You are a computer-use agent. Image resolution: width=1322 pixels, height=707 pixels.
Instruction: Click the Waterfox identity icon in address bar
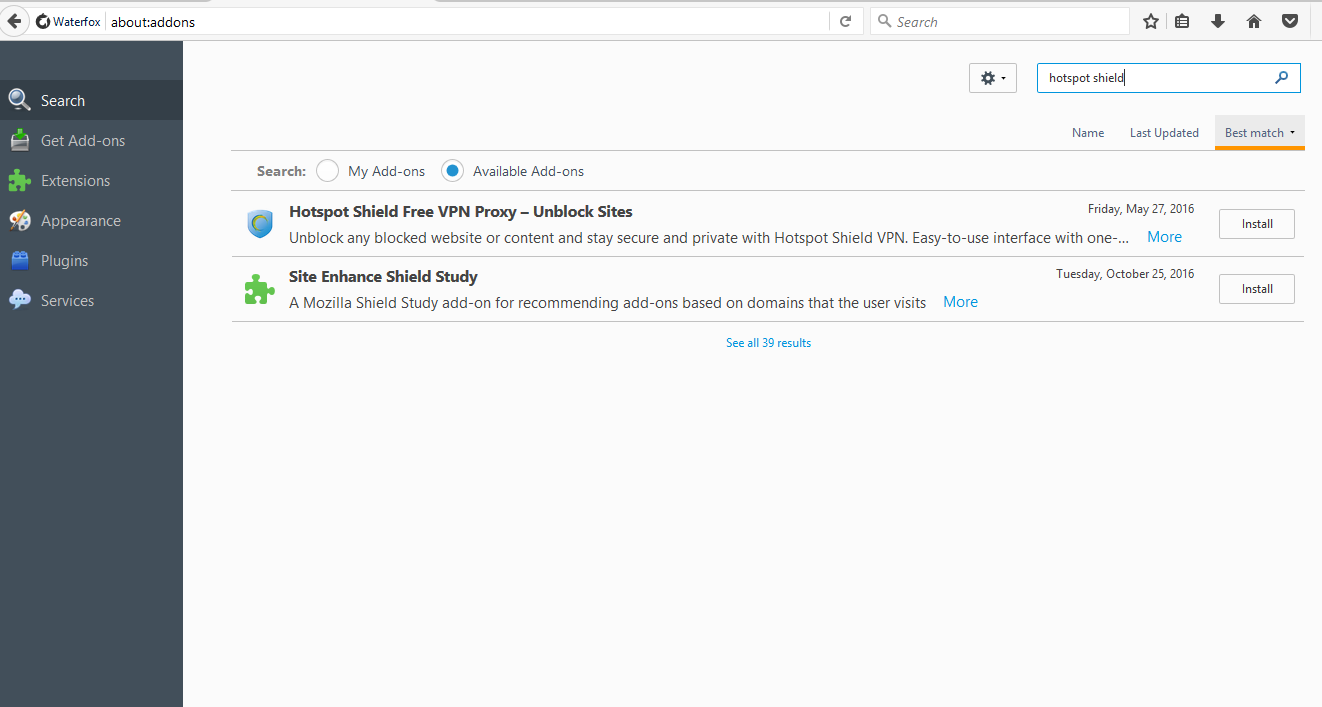43,21
